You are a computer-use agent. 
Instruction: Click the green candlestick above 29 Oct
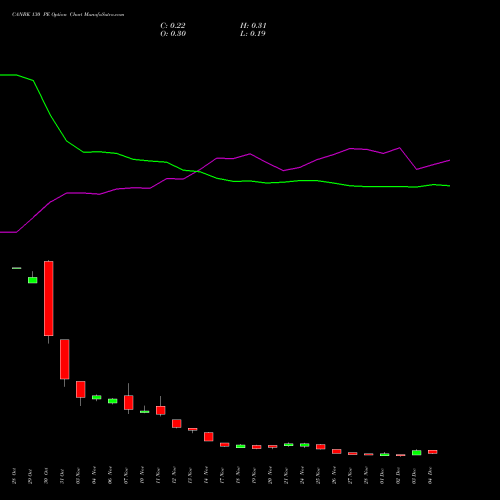pos(33,280)
